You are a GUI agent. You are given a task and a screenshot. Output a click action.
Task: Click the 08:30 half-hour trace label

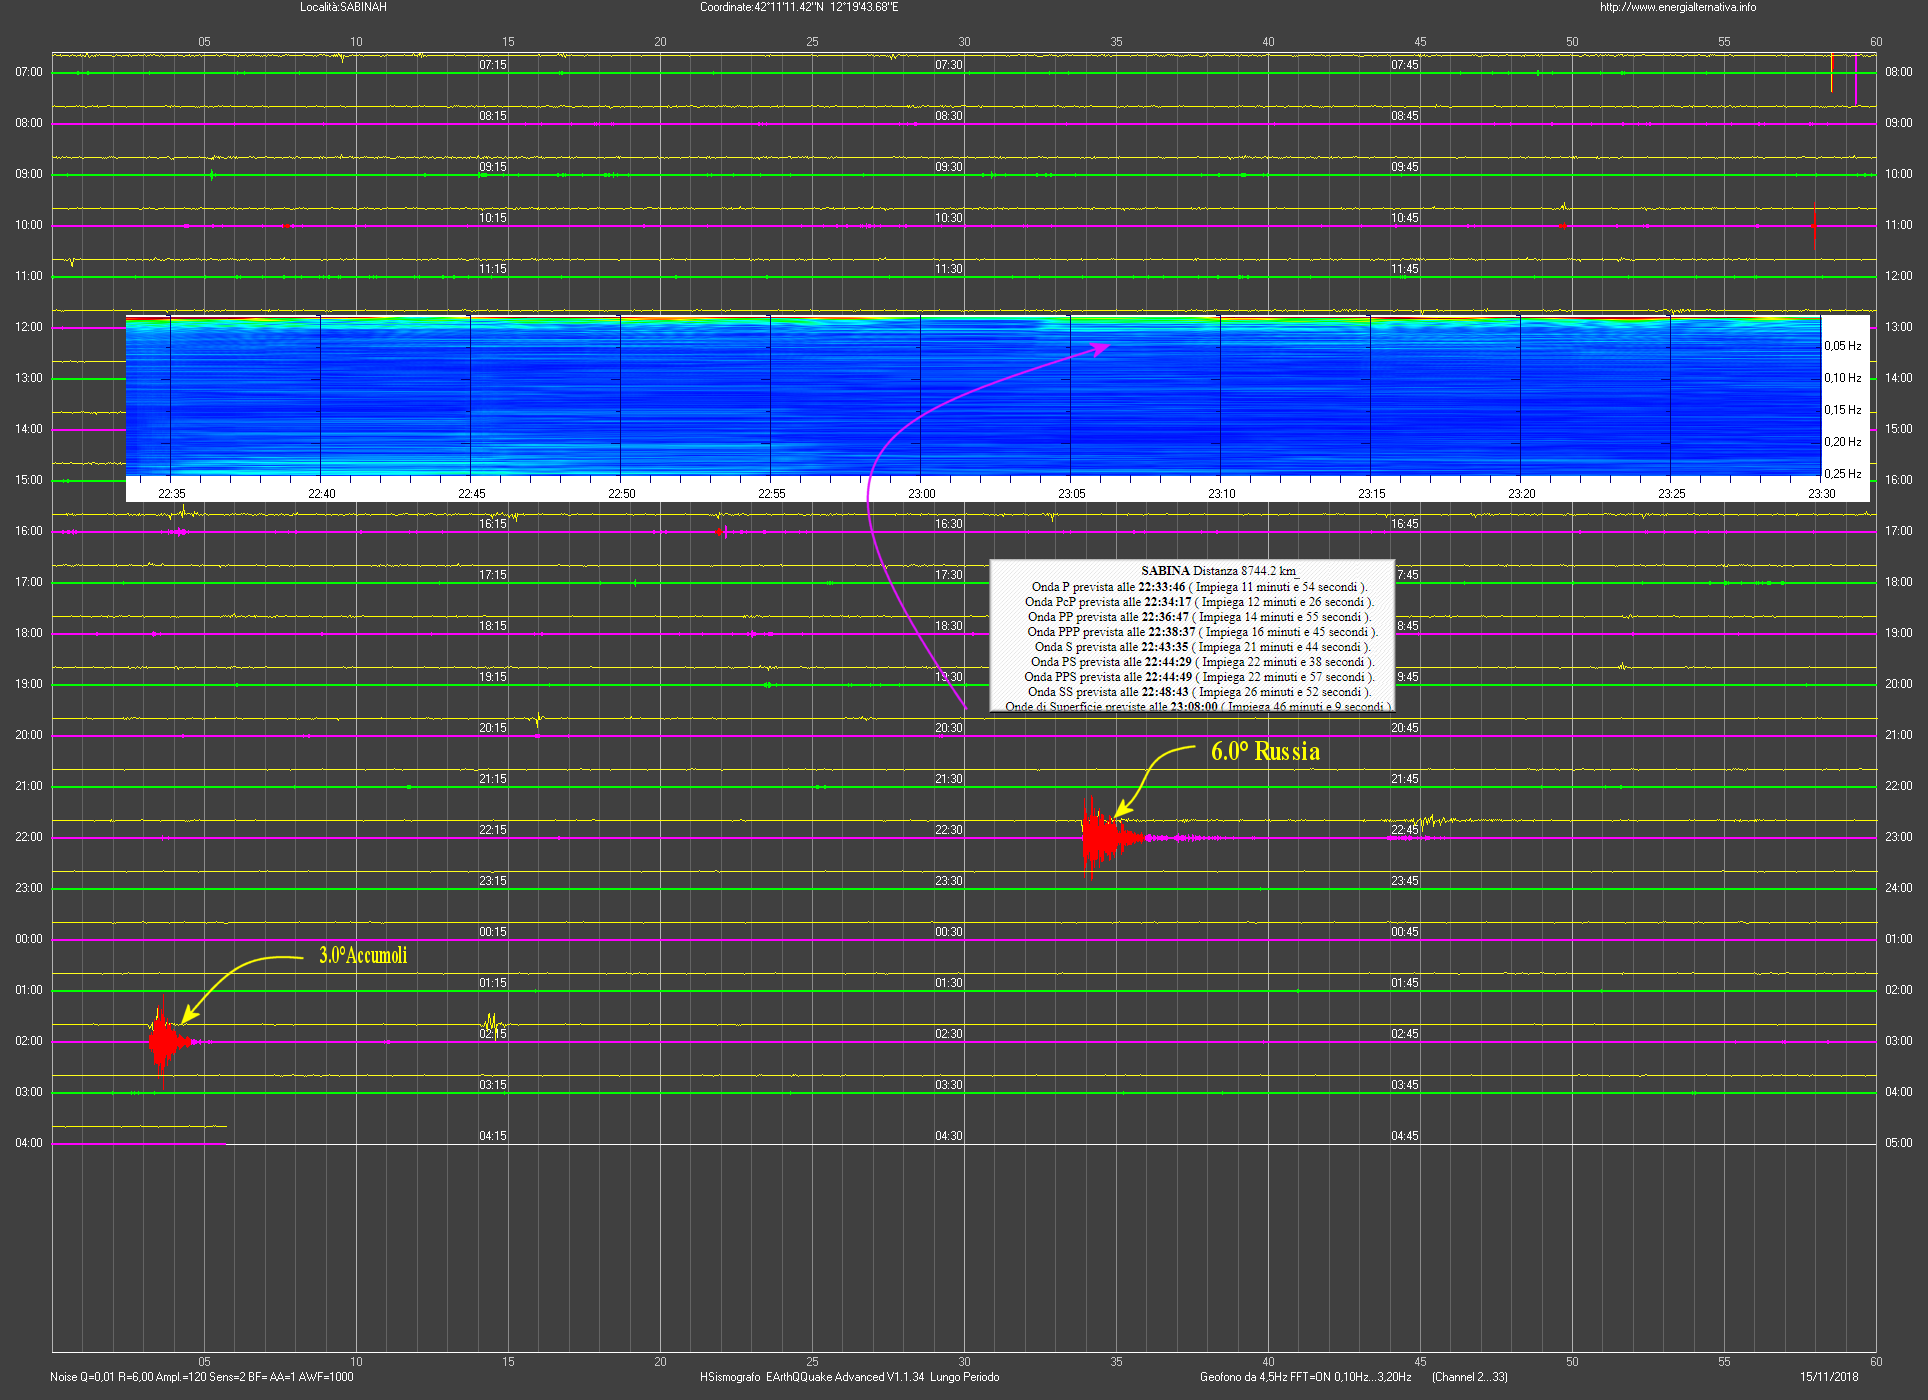949,116
